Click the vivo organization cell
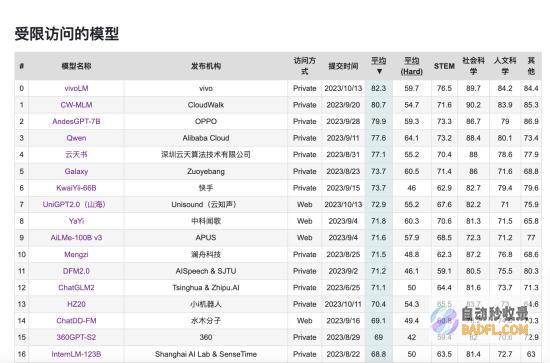Image resolution: width=550 pixels, height=363 pixels. point(206,88)
